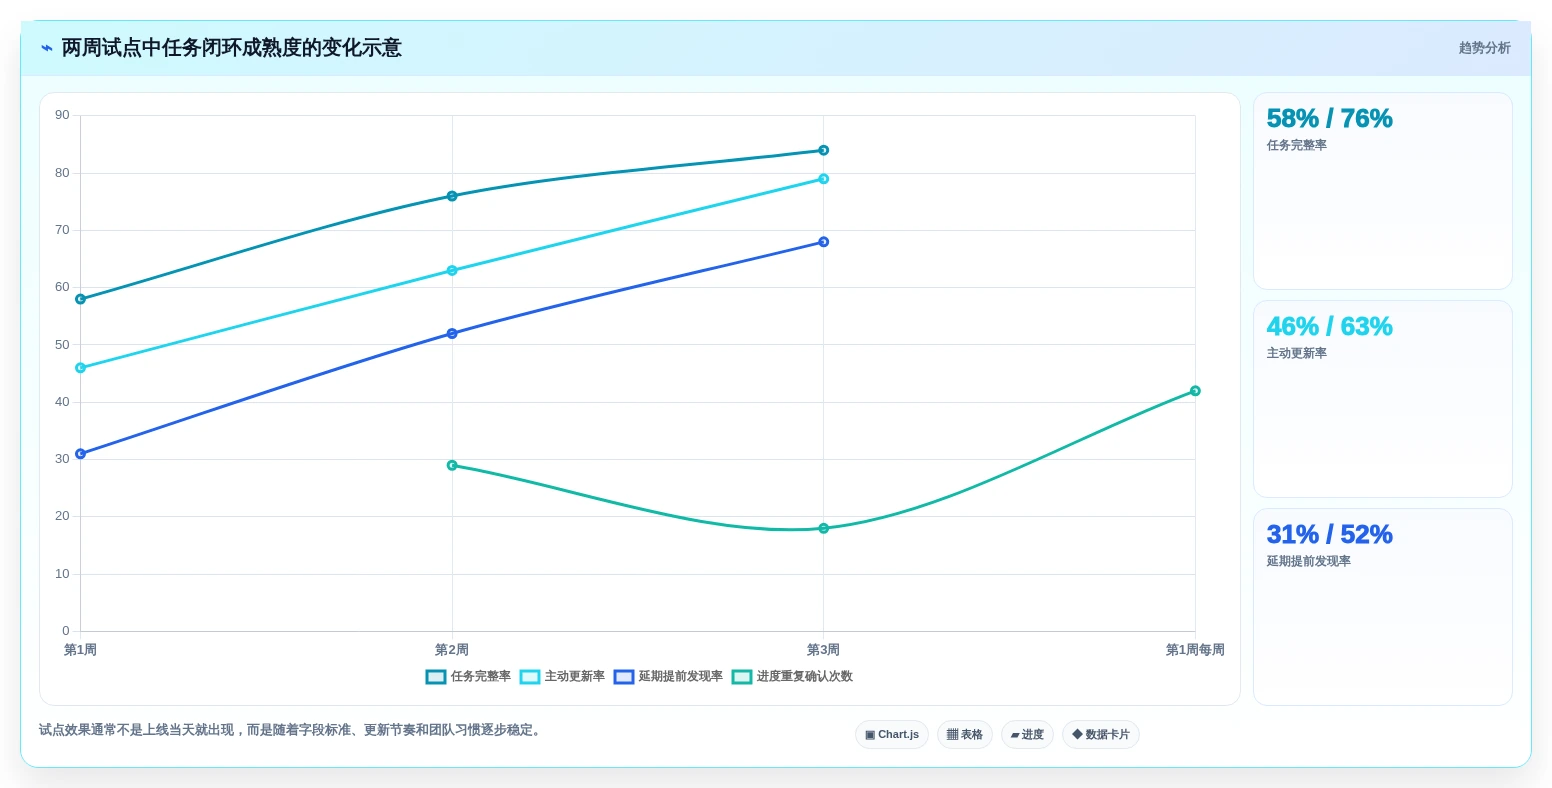
Task: Click the 0 y-axis tick label
Action: [66, 631]
